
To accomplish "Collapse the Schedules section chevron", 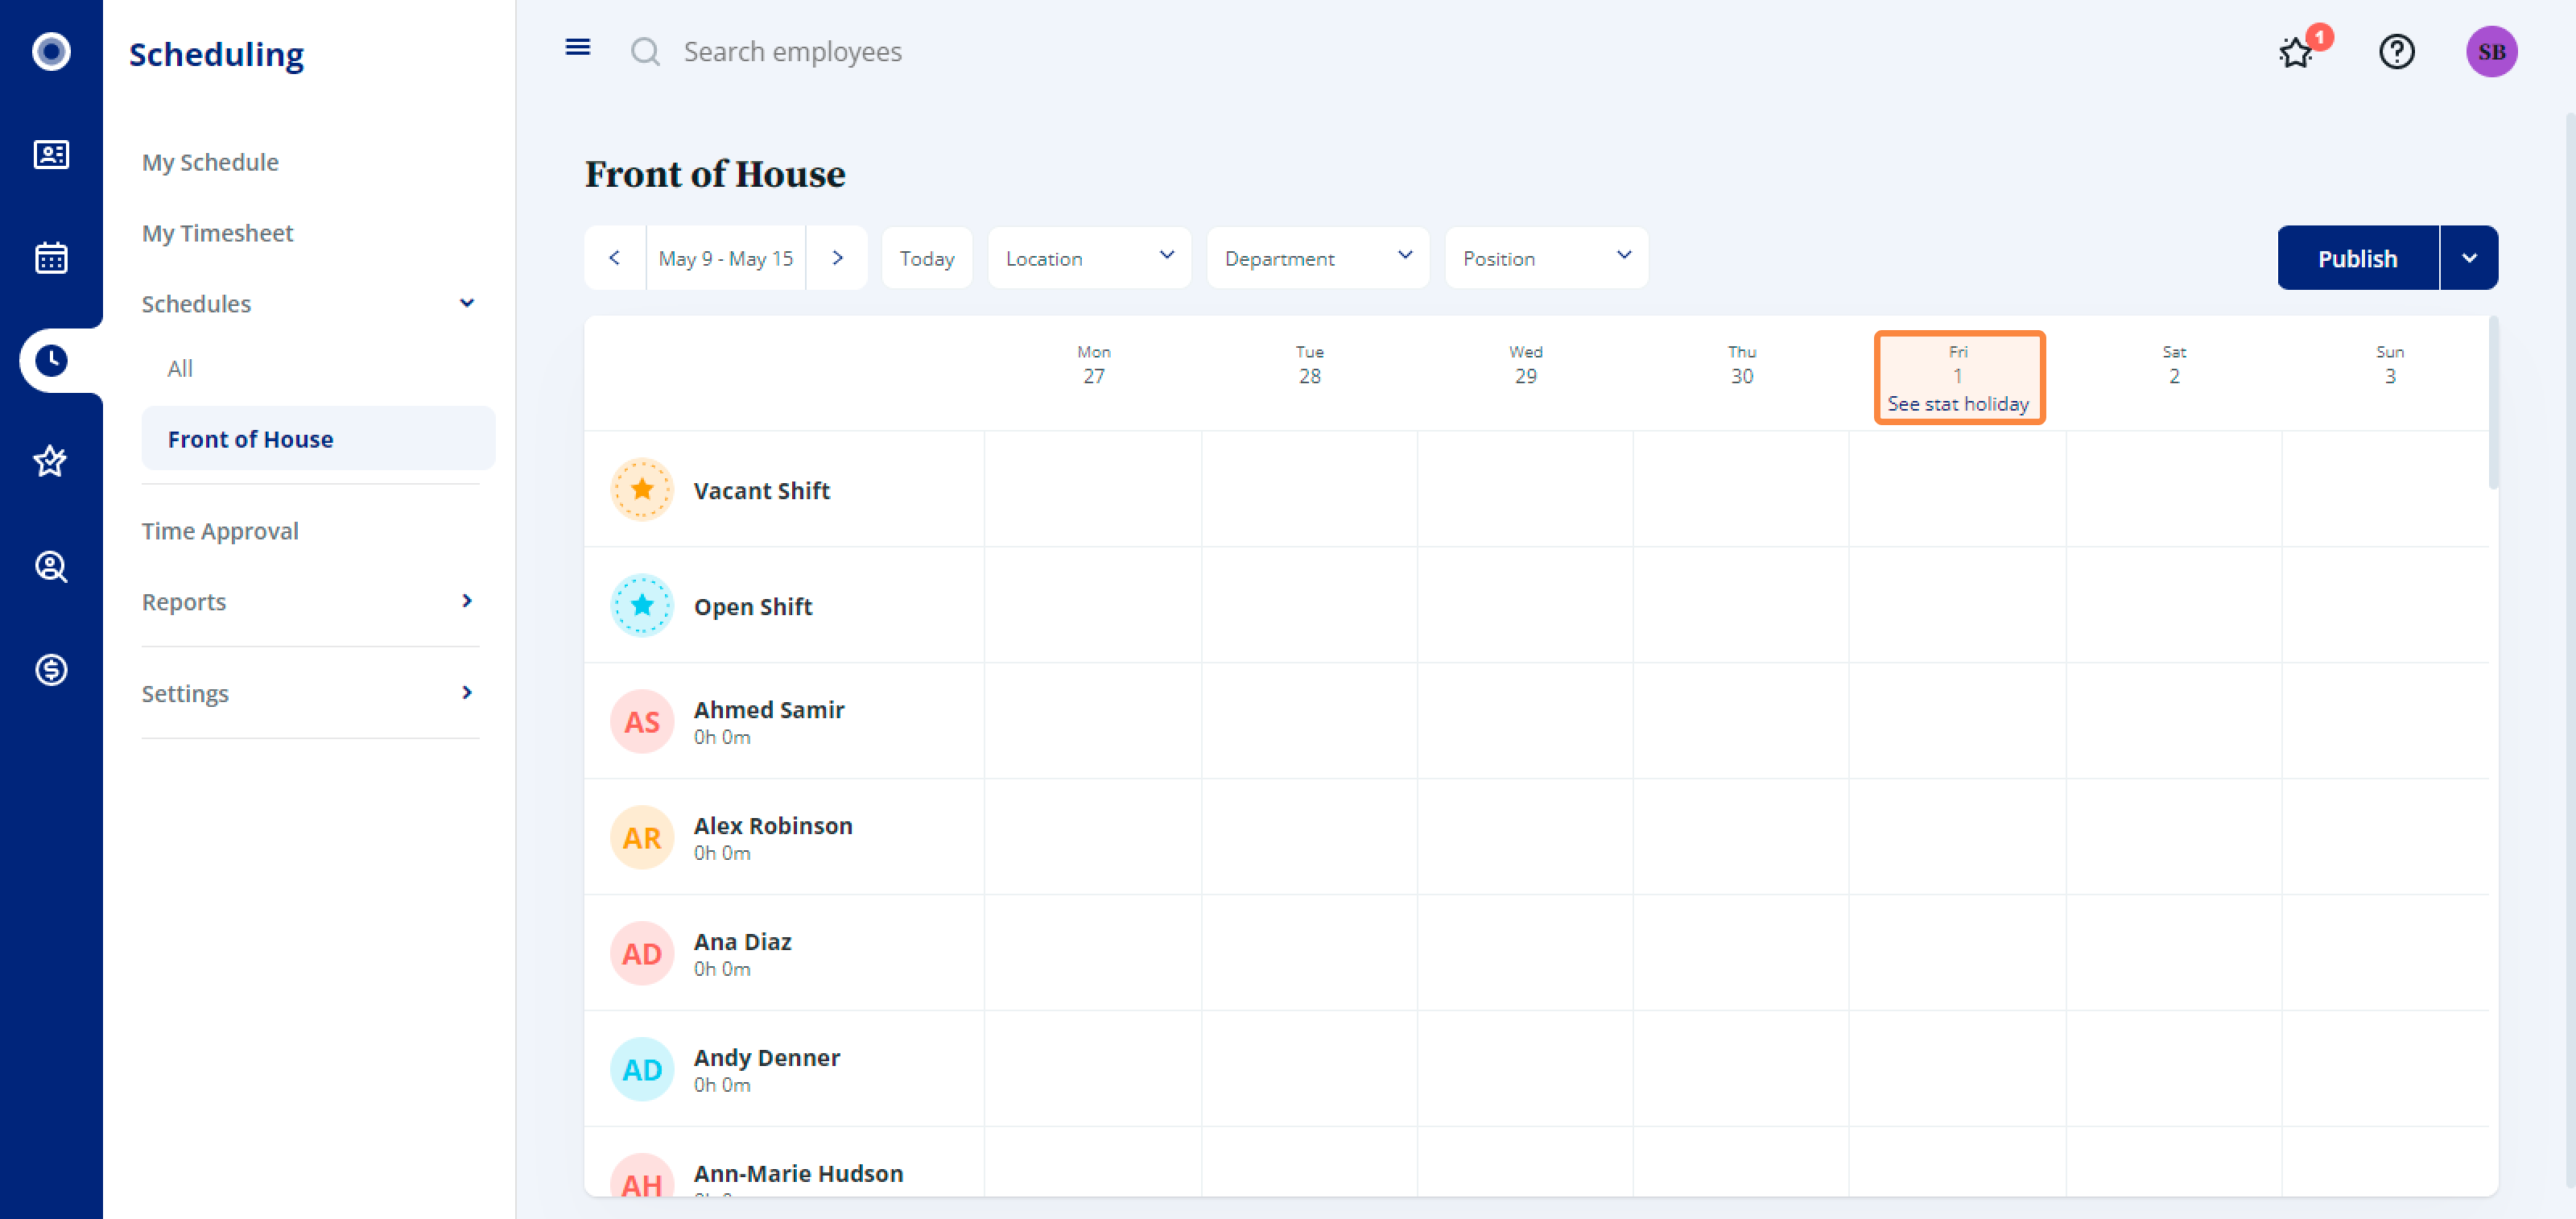I will [467, 303].
